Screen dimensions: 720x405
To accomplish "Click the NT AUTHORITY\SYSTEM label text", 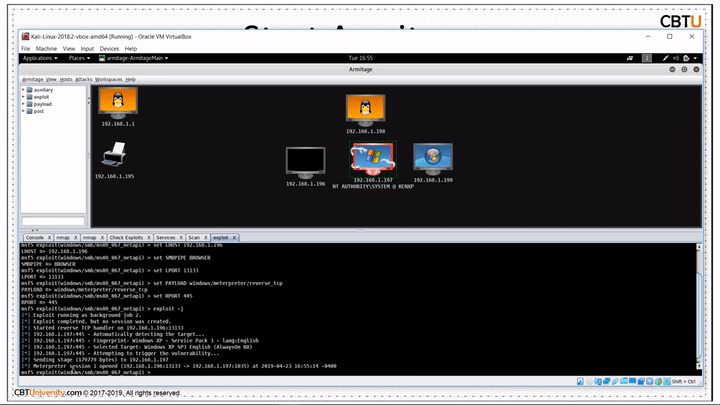I will click(x=373, y=187).
